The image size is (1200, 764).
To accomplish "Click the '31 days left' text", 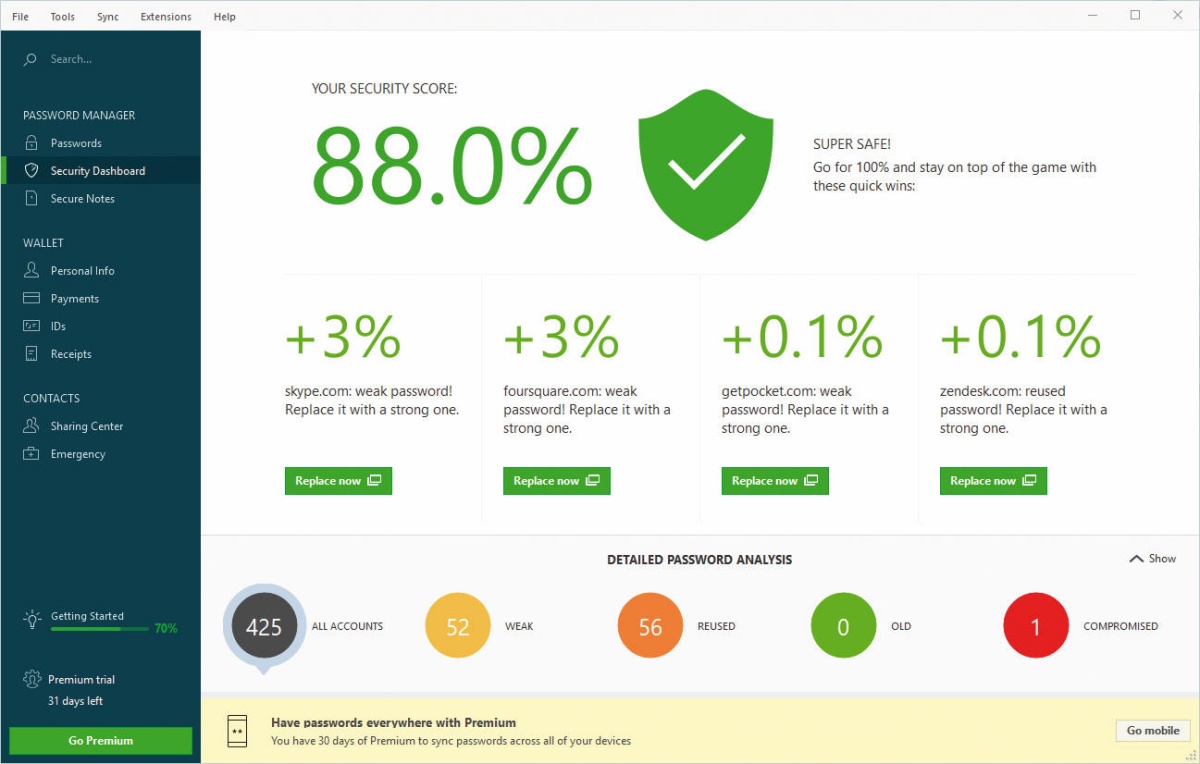I will (75, 701).
